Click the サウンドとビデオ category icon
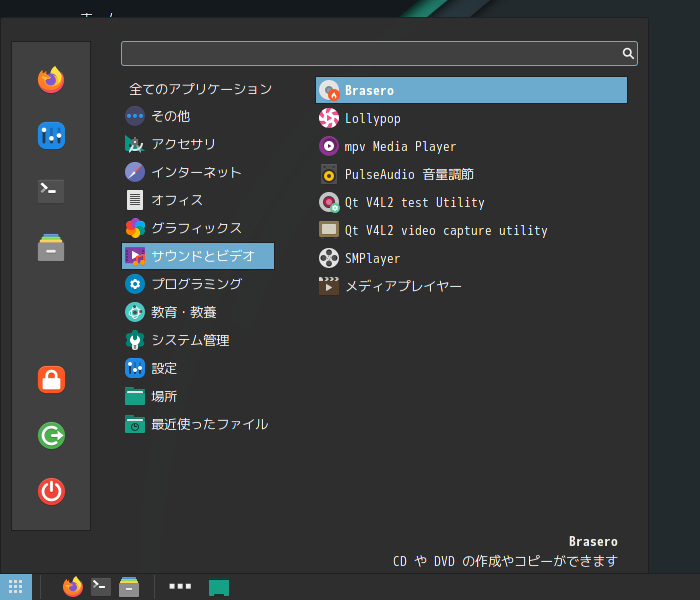Viewport: 700px width, 600px height. (x=135, y=256)
